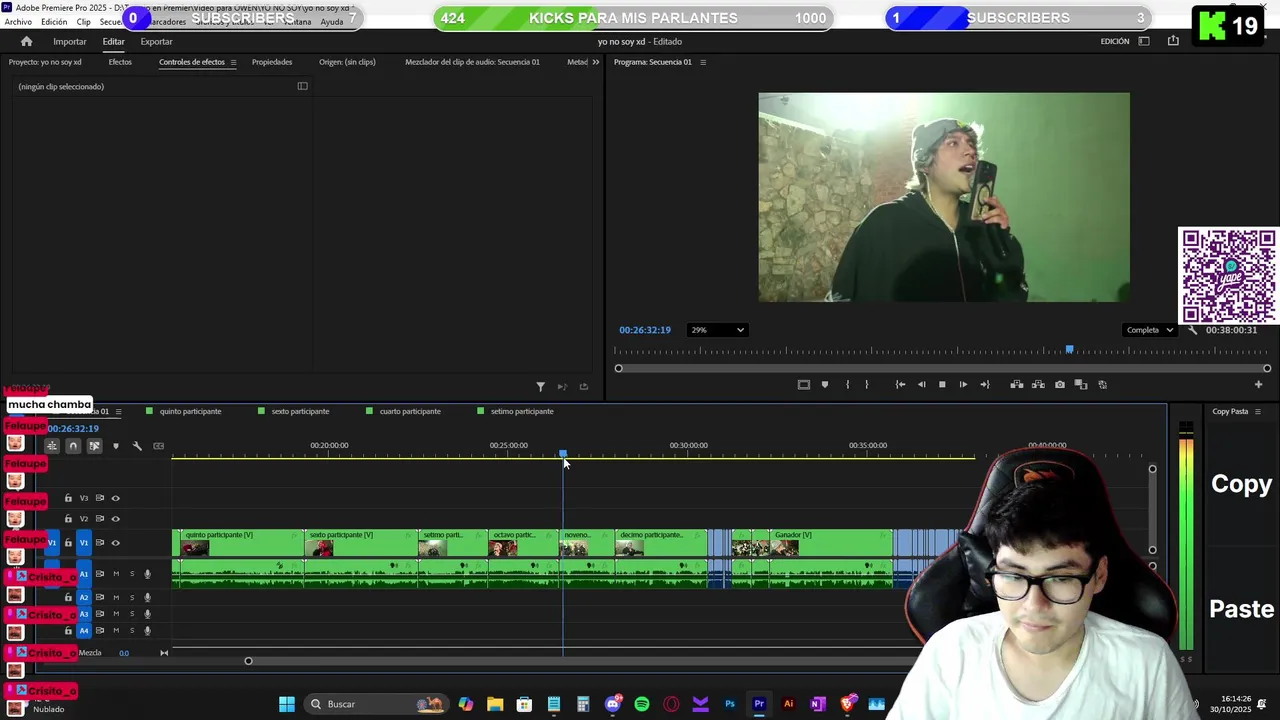Screen dimensions: 1280x720
Task: Open the Archivo menu
Action: point(18,22)
